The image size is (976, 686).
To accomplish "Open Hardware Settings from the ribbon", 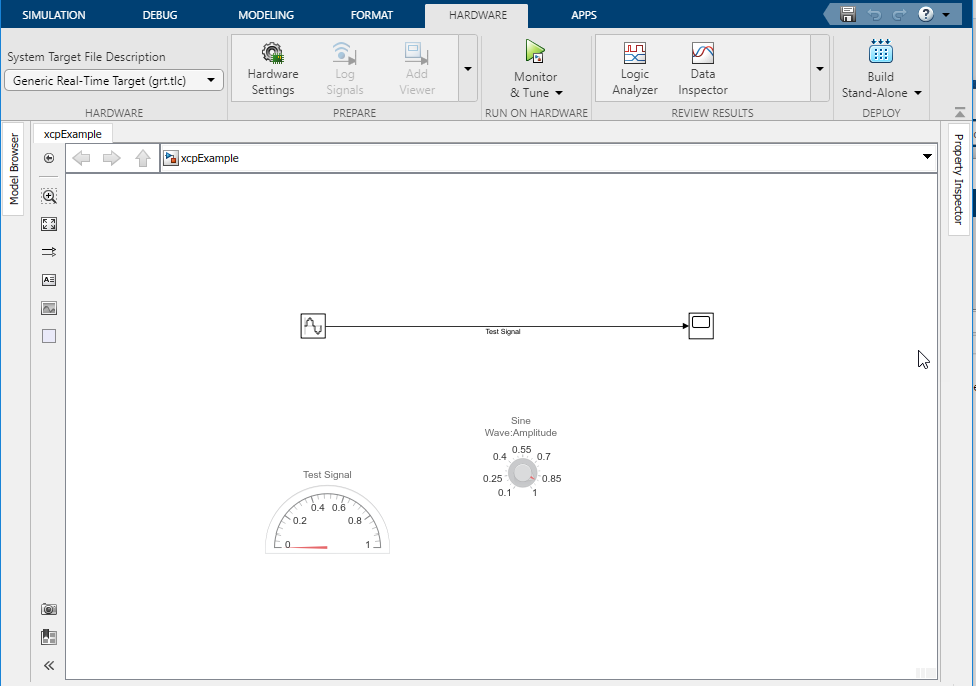I will tap(272, 67).
